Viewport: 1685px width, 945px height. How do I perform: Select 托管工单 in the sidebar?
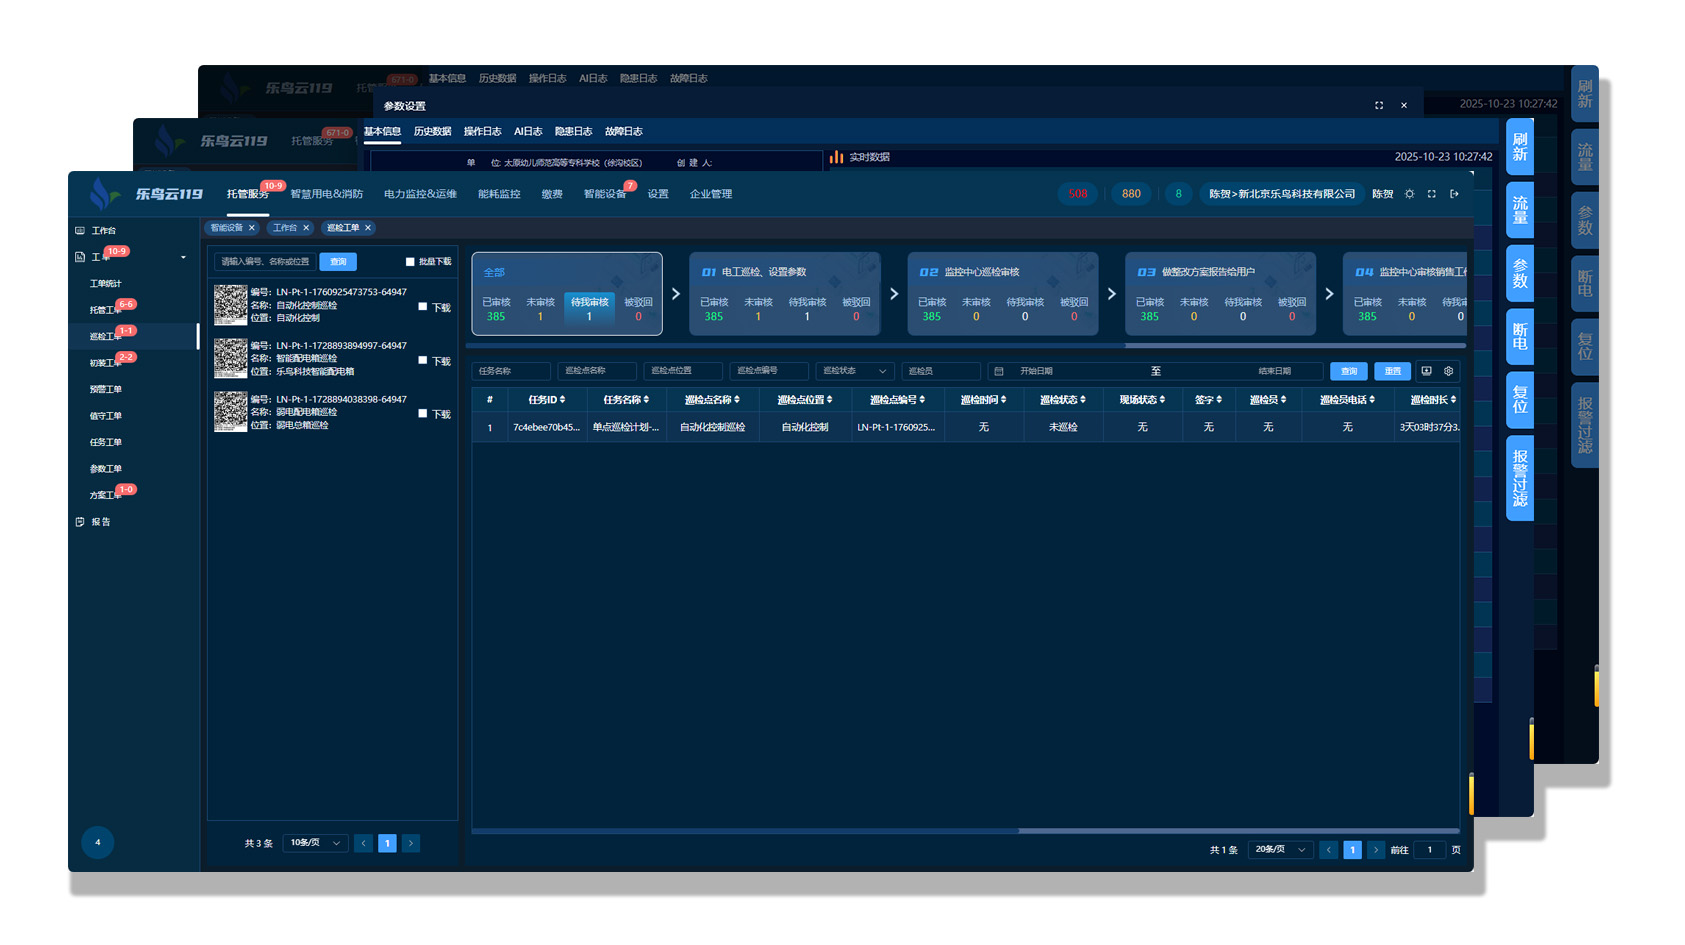point(104,310)
